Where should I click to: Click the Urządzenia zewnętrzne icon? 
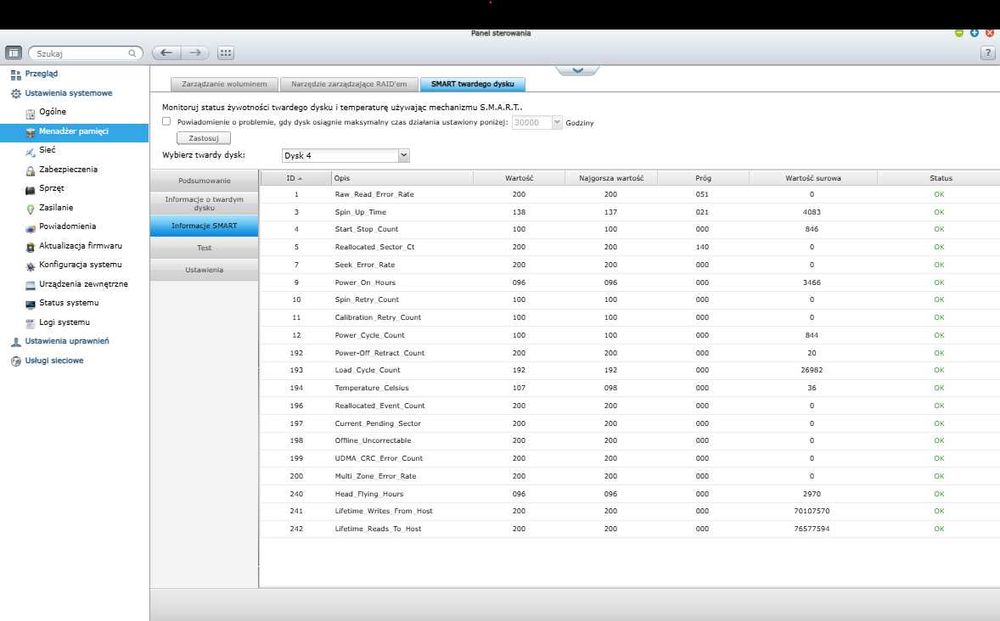click(30, 285)
